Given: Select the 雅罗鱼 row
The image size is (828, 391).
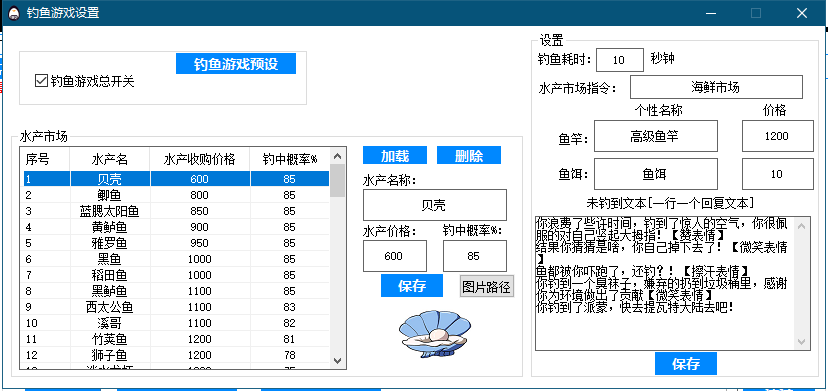Looking at the screenshot, I should coord(175,243).
